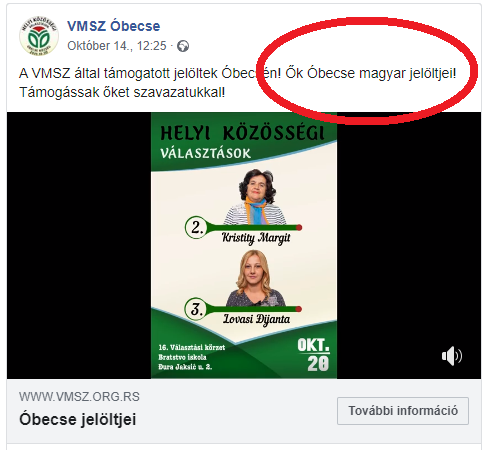The height and width of the screenshot is (450, 490).
Task: Click the OKT. 20 date graphic
Action: coord(313,355)
